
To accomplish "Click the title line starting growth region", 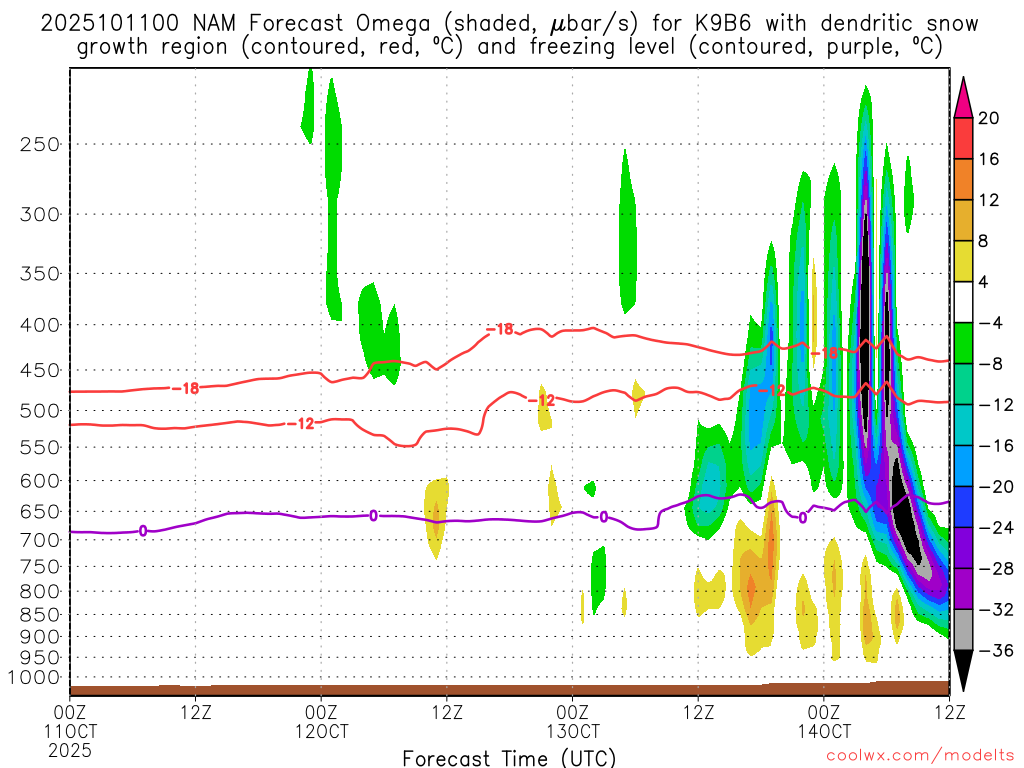I will (x=509, y=47).
